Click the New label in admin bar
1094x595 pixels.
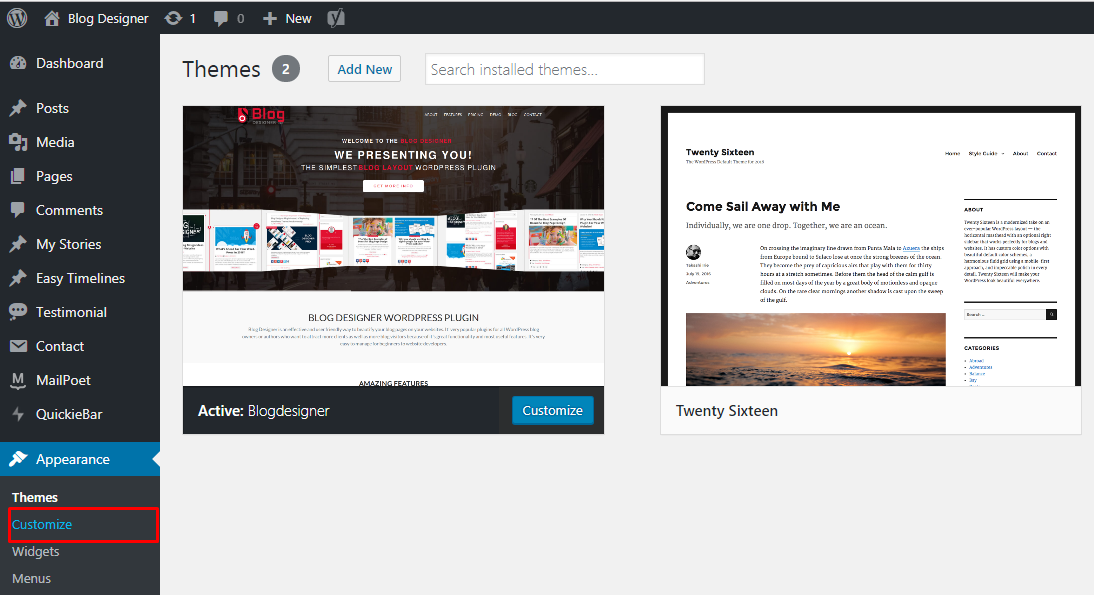click(x=298, y=19)
